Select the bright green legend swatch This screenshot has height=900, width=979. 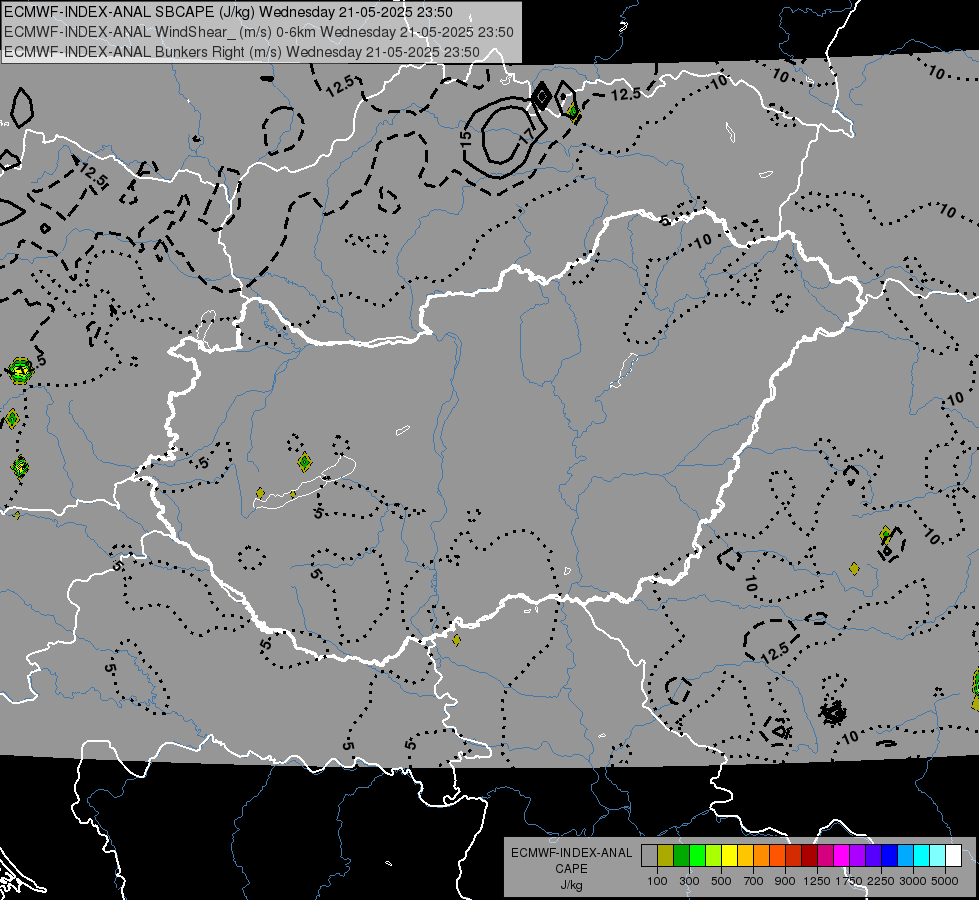(x=697, y=856)
